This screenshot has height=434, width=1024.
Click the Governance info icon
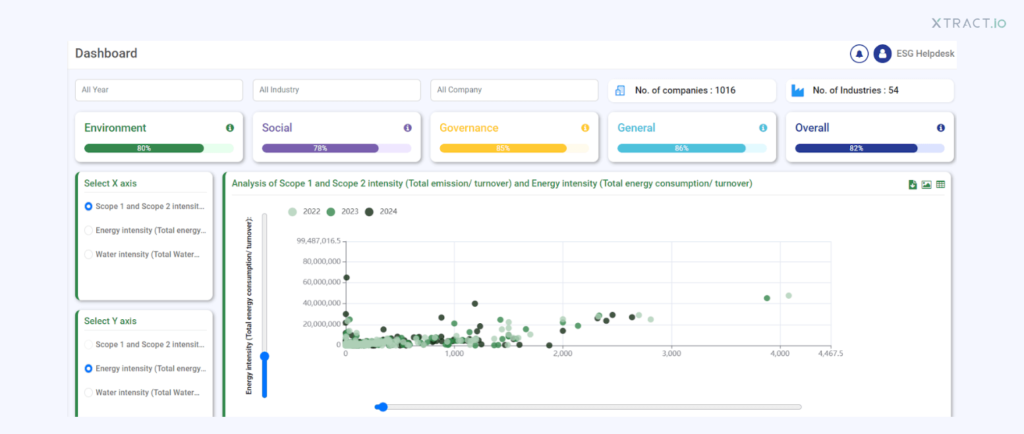coord(585,128)
